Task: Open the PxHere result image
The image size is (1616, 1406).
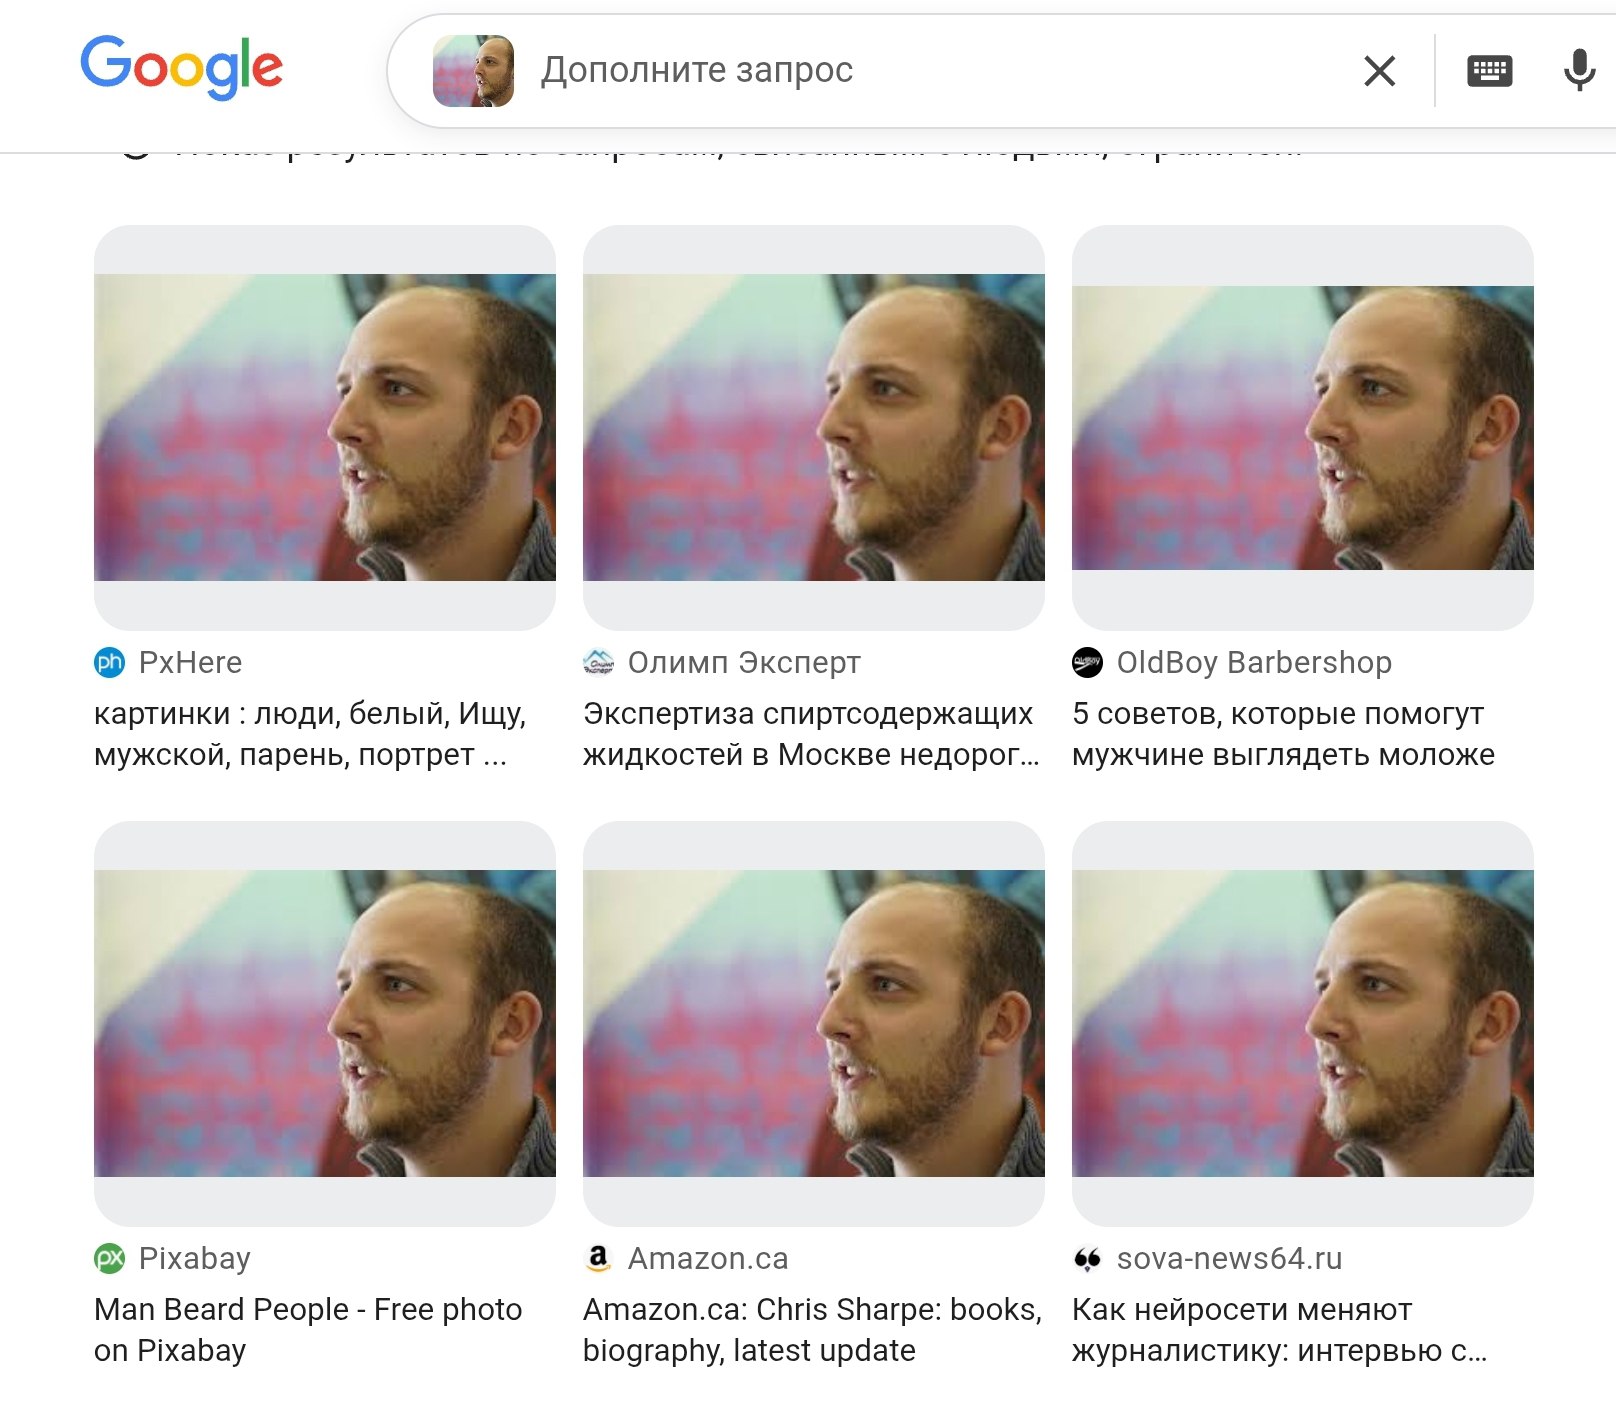Action: [325, 427]
